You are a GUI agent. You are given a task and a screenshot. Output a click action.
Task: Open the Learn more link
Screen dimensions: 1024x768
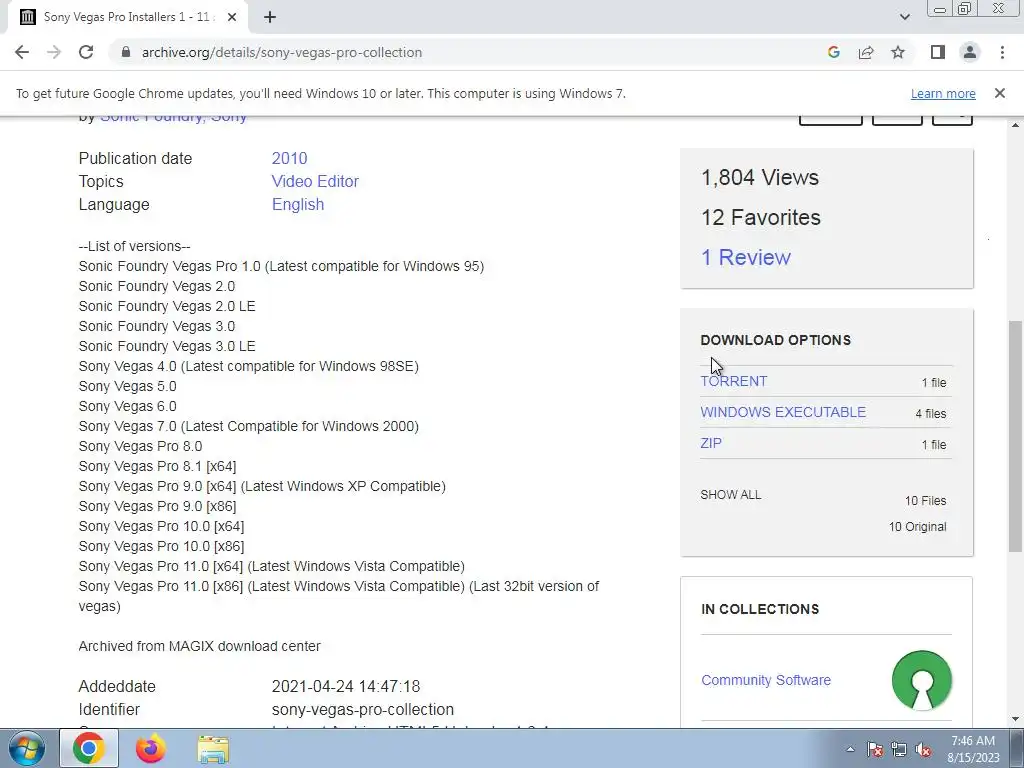point(943,93)
